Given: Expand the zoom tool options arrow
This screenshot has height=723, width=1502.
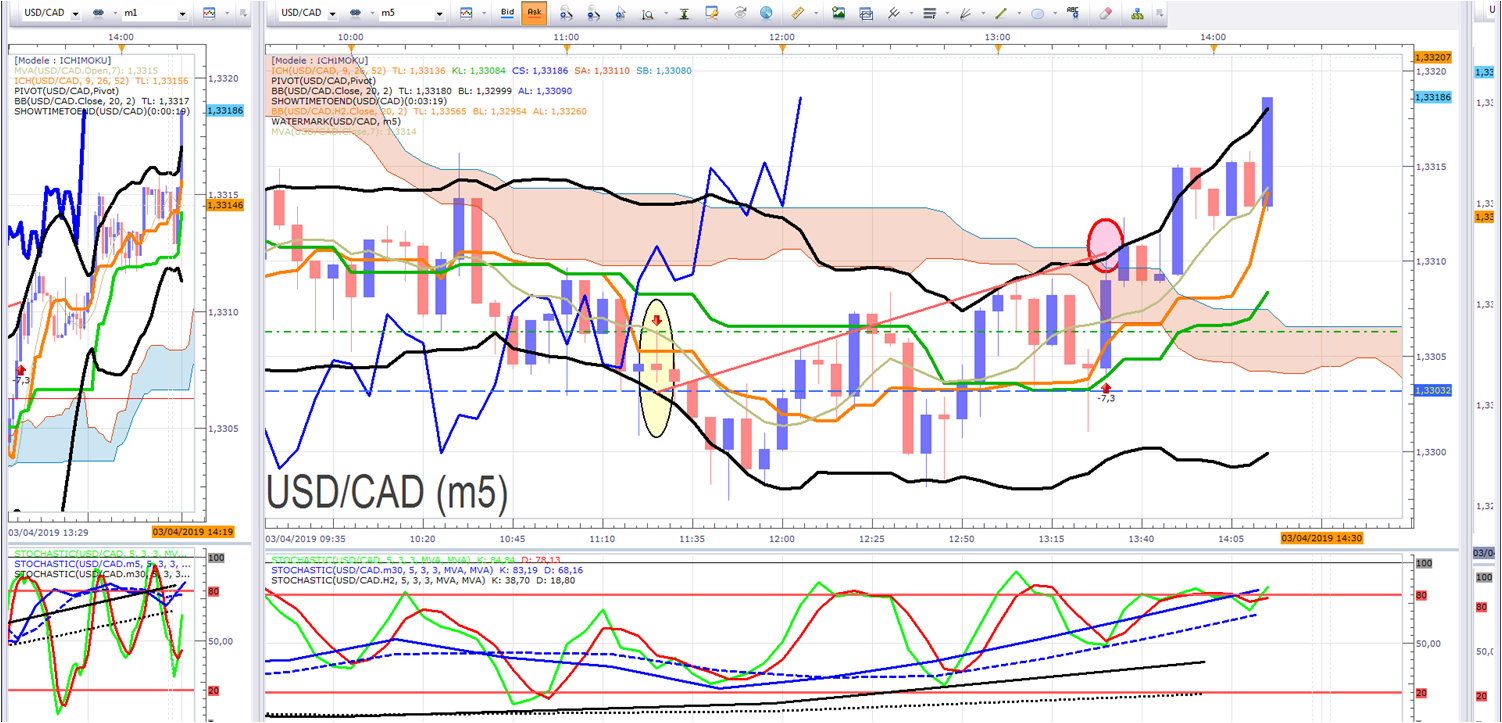Looking at the screenshot, I should click(664, 14).
